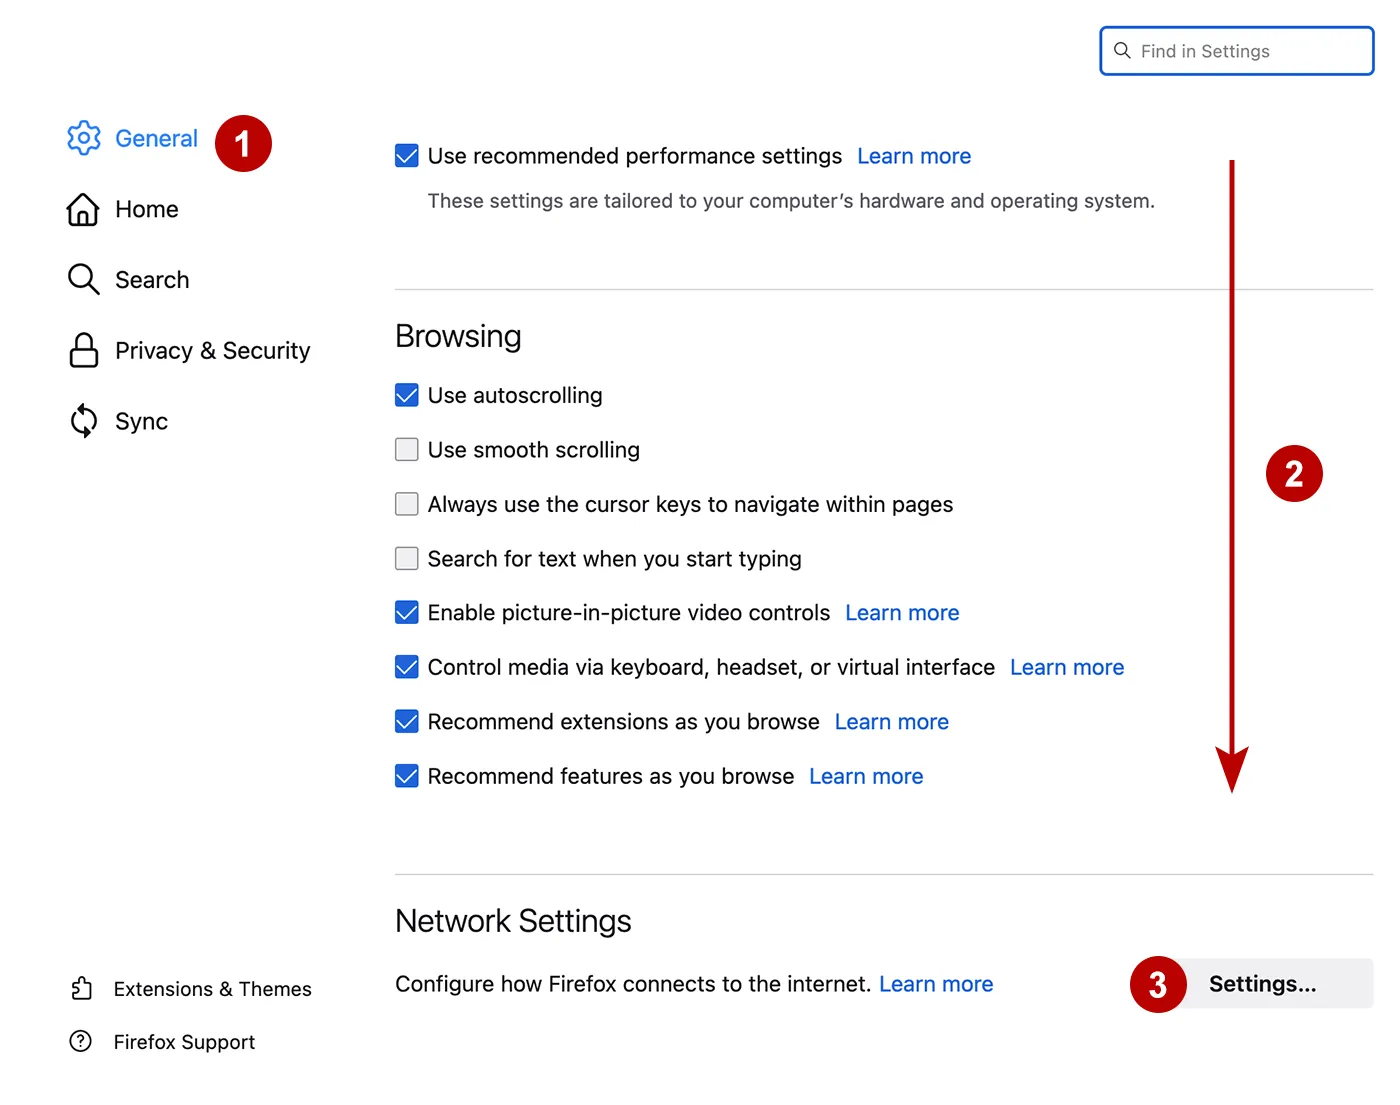Viewport: 1400px width, 1105px height.
Task: Click the Extensions & Themes puzzle icon
Action: (x=81, y=988)
